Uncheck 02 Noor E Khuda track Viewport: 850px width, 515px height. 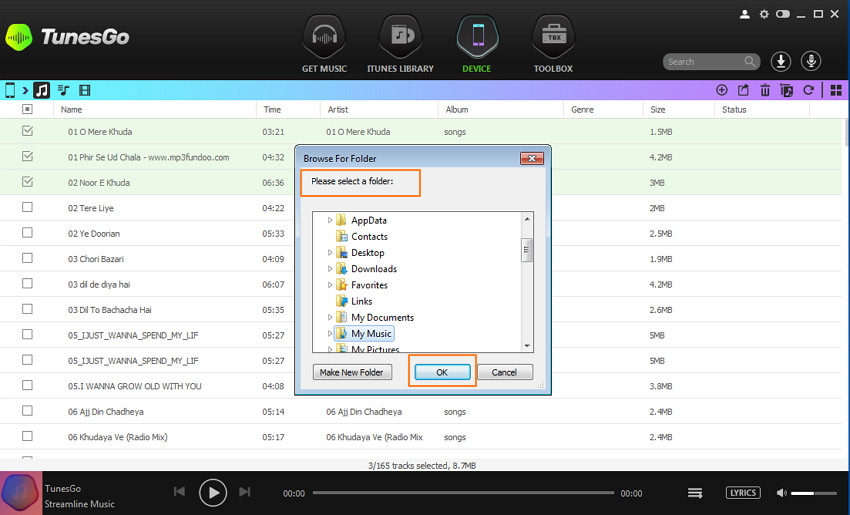[27, 182]
